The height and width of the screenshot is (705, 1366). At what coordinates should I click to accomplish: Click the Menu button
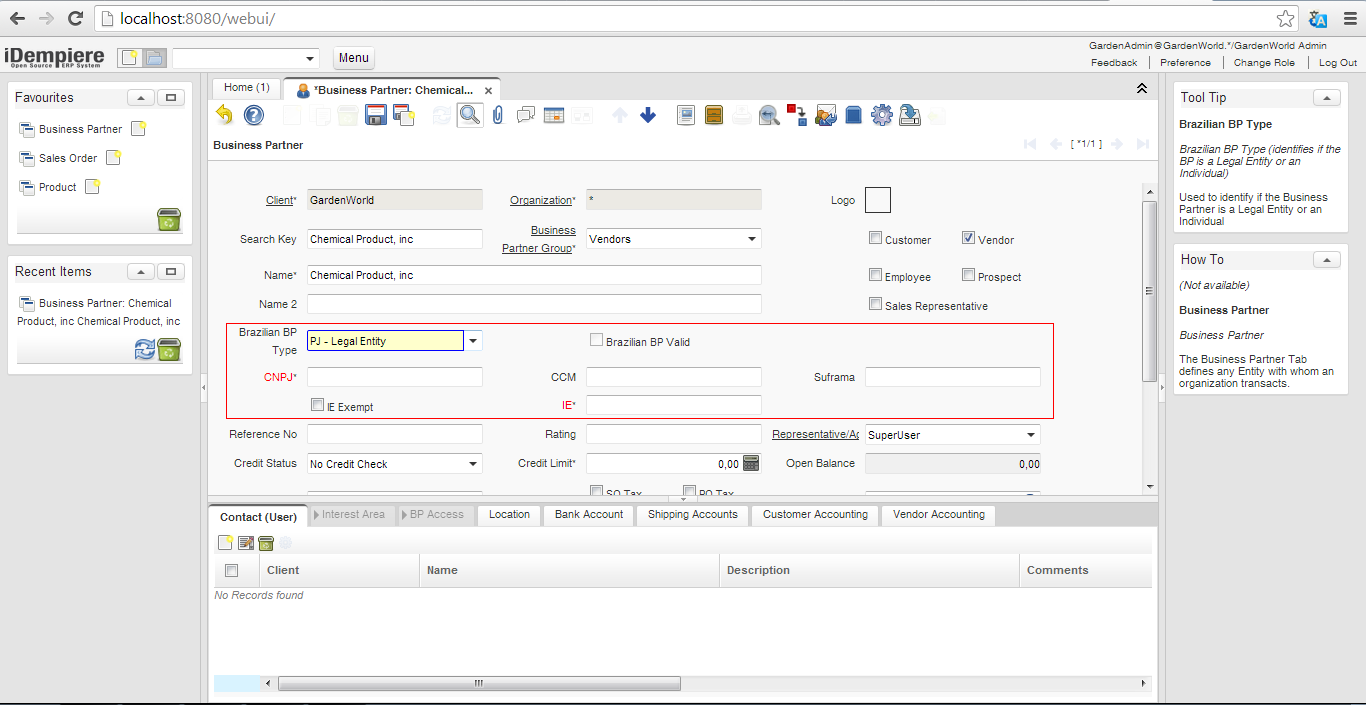[x=353, y=58]
